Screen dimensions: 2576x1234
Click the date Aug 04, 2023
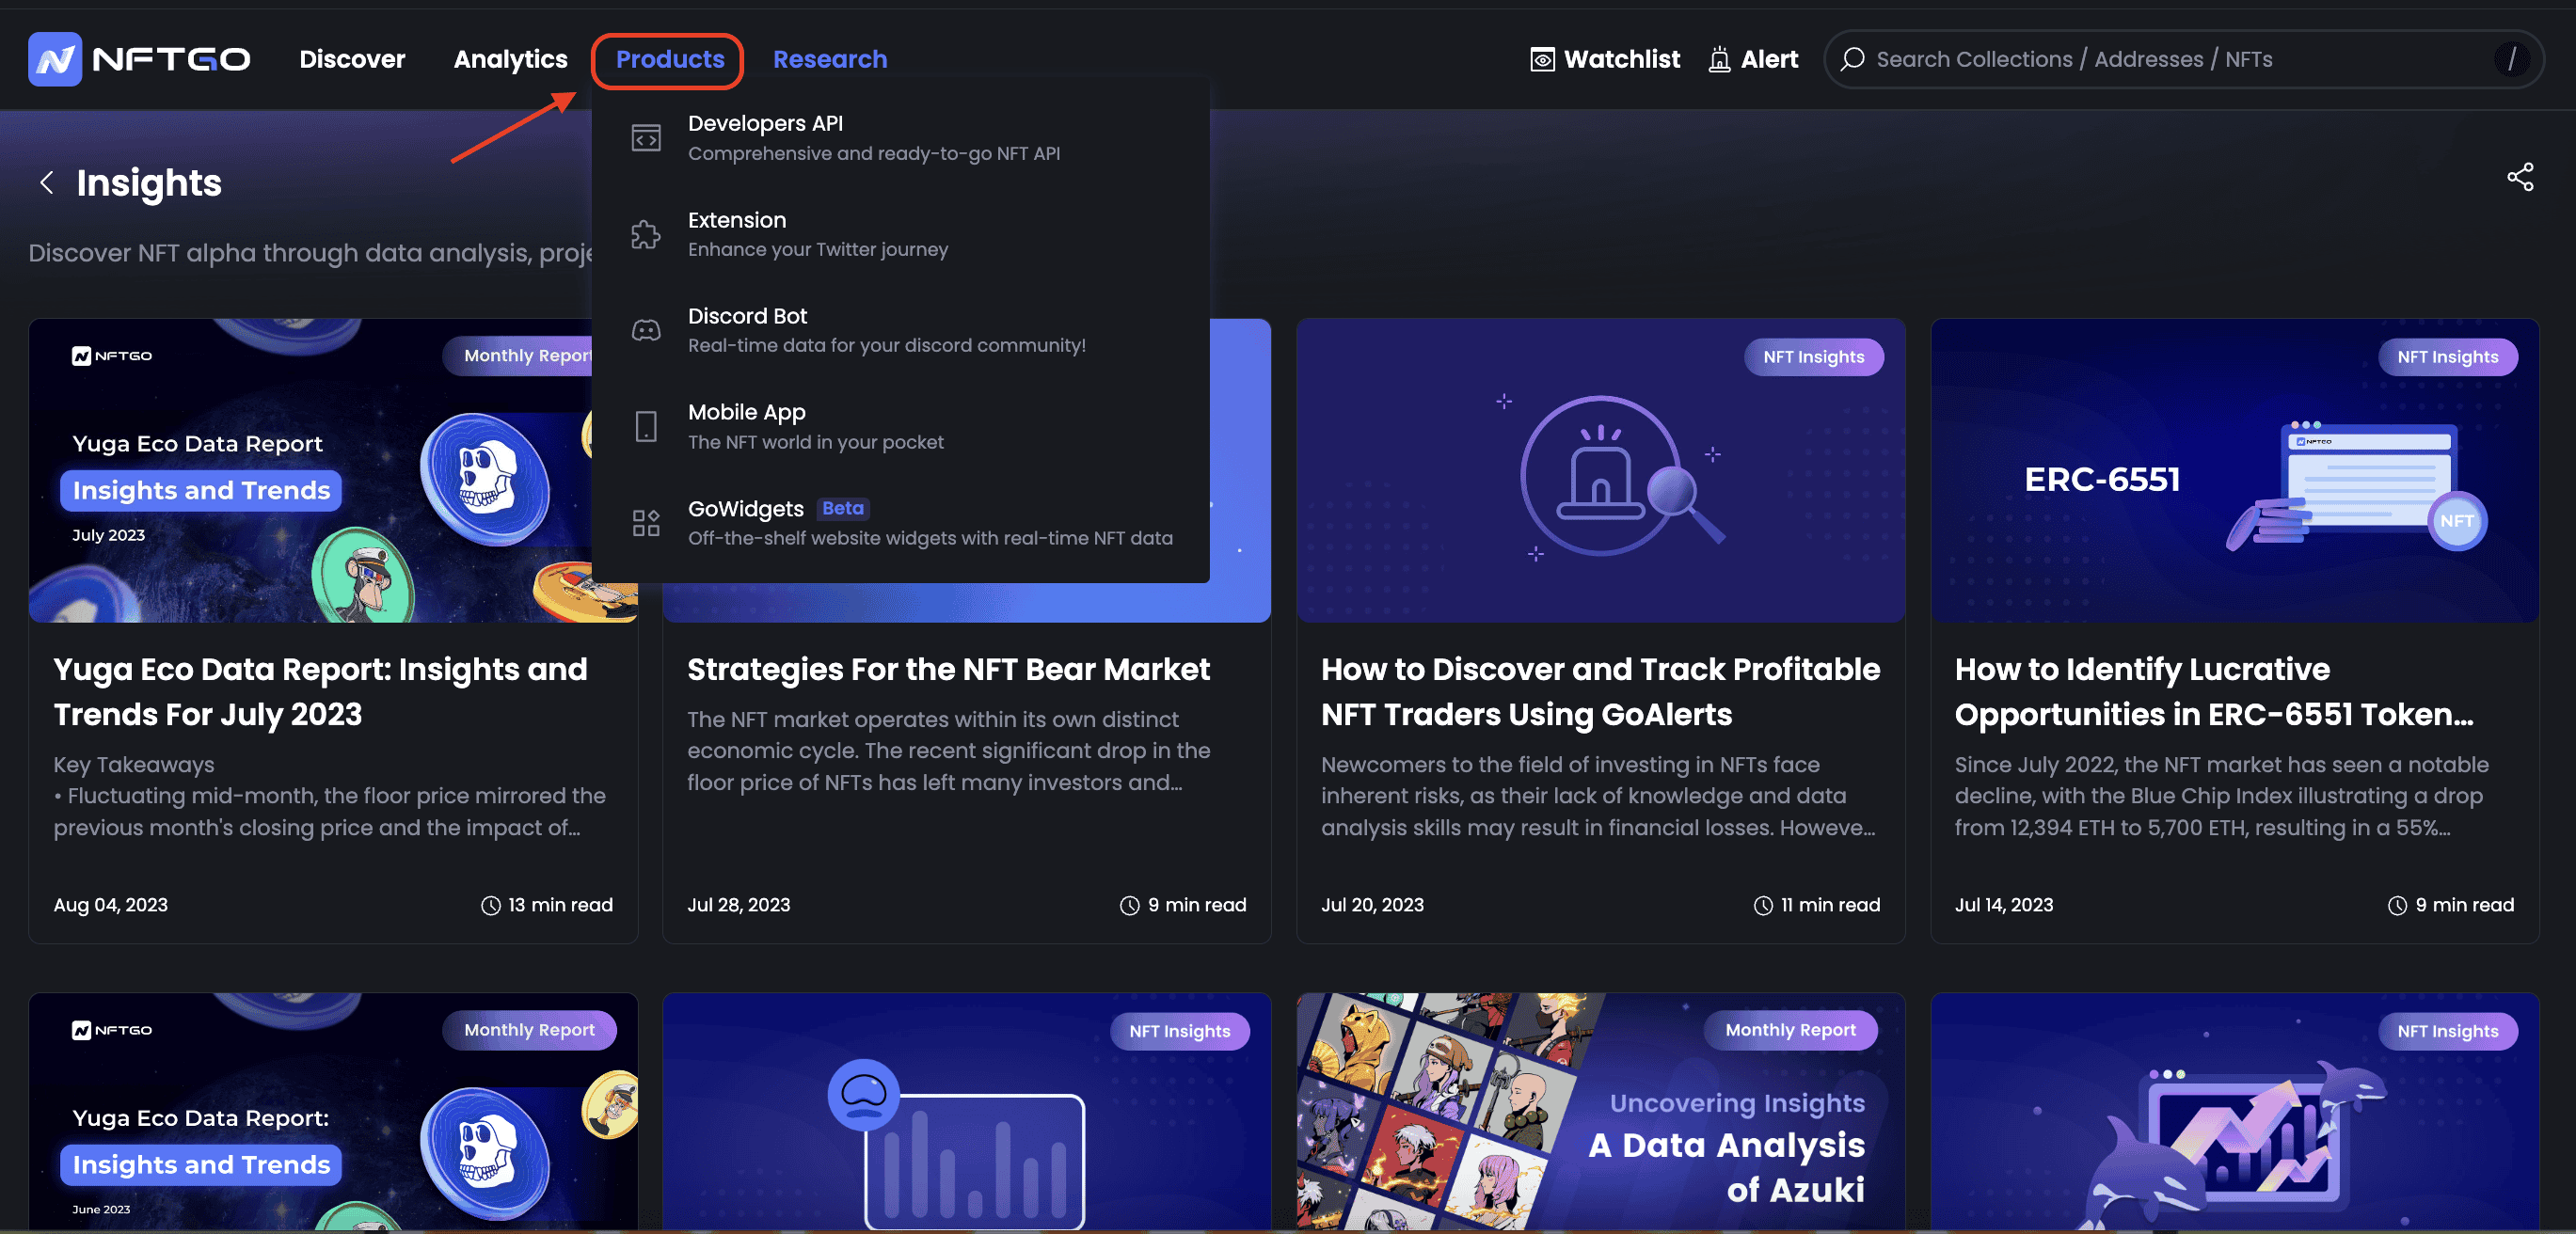point(110,905)
